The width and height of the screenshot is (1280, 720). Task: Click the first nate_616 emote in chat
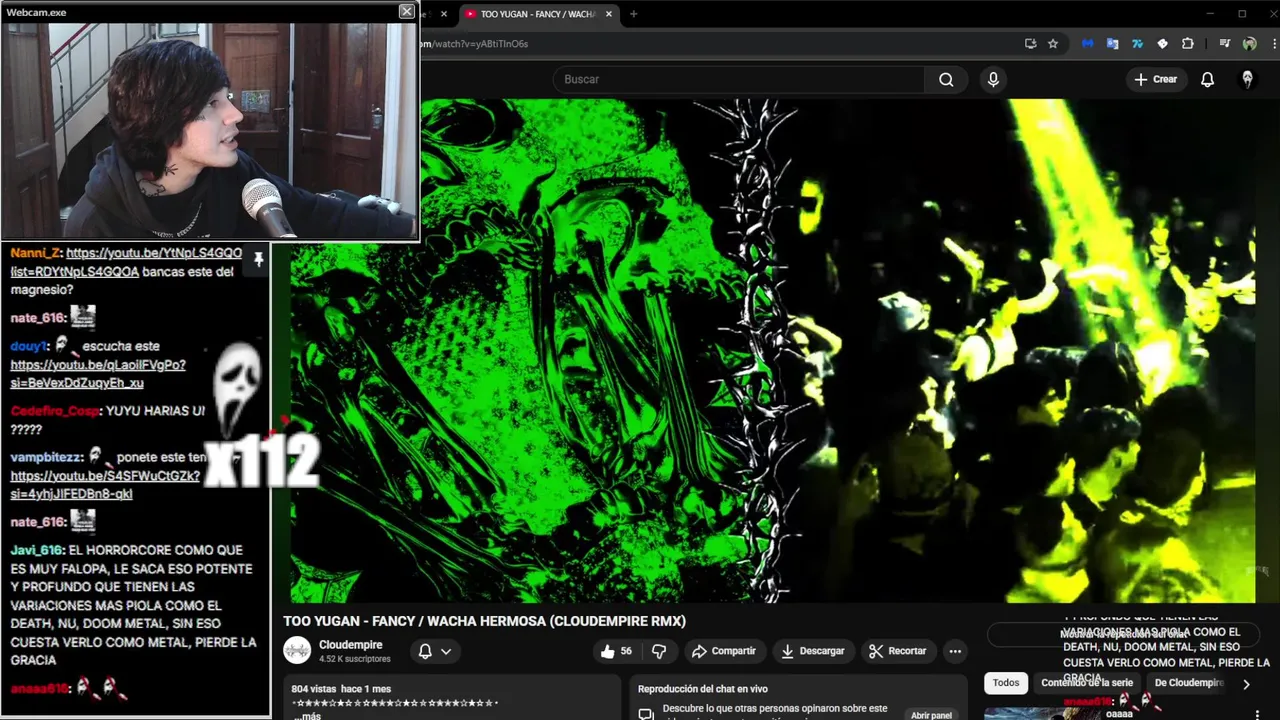(82, 318)
